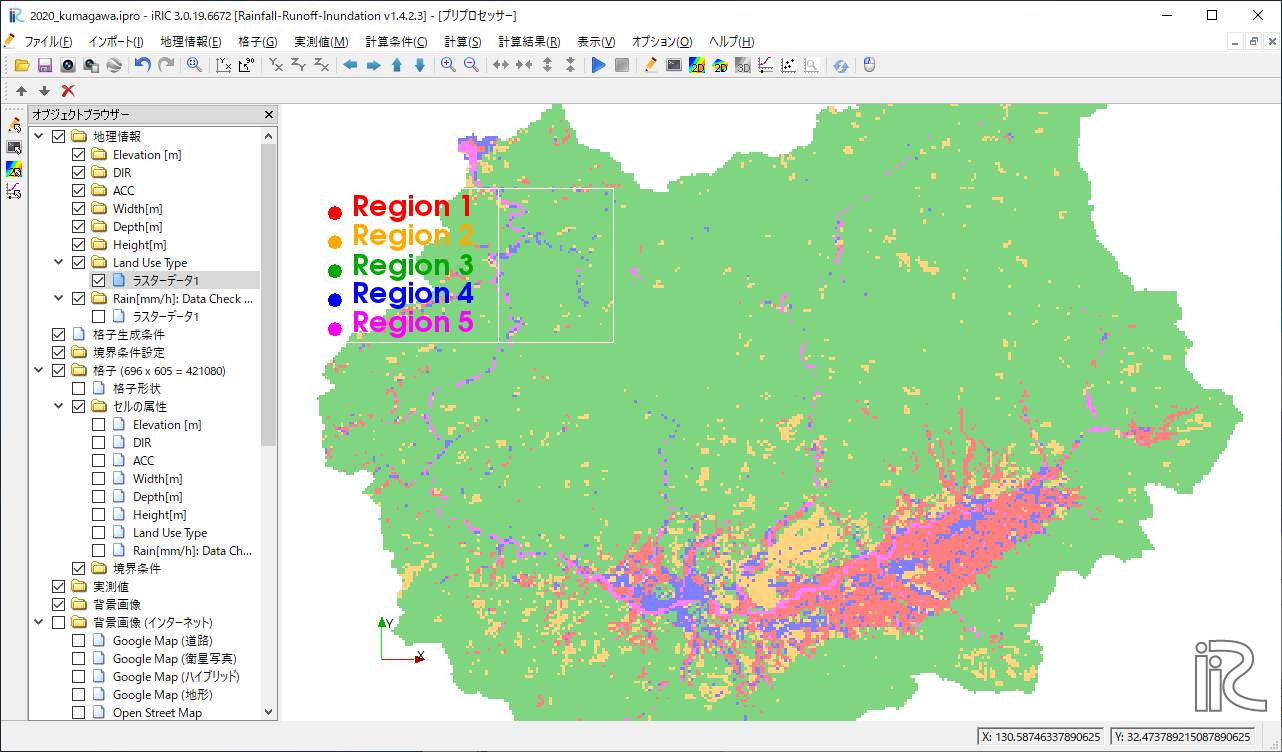Select 格子生成条件 in the object browser
Viewport: 1282px width, 752px height.
click(129, 335)
